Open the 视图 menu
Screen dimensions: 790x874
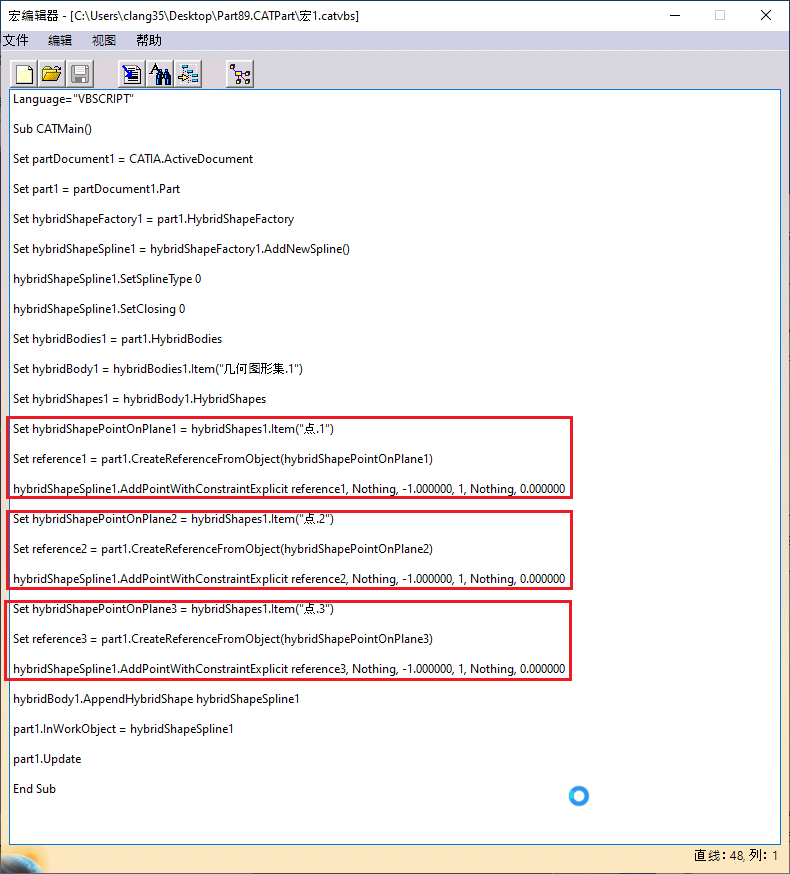pyautogui.click(x=104, y=40)
